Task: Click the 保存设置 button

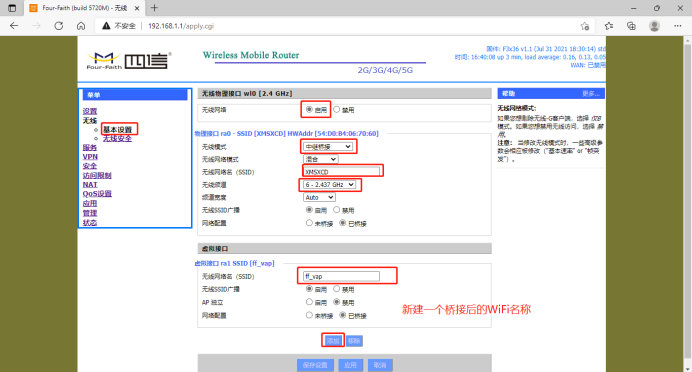Action: point(315,365)
